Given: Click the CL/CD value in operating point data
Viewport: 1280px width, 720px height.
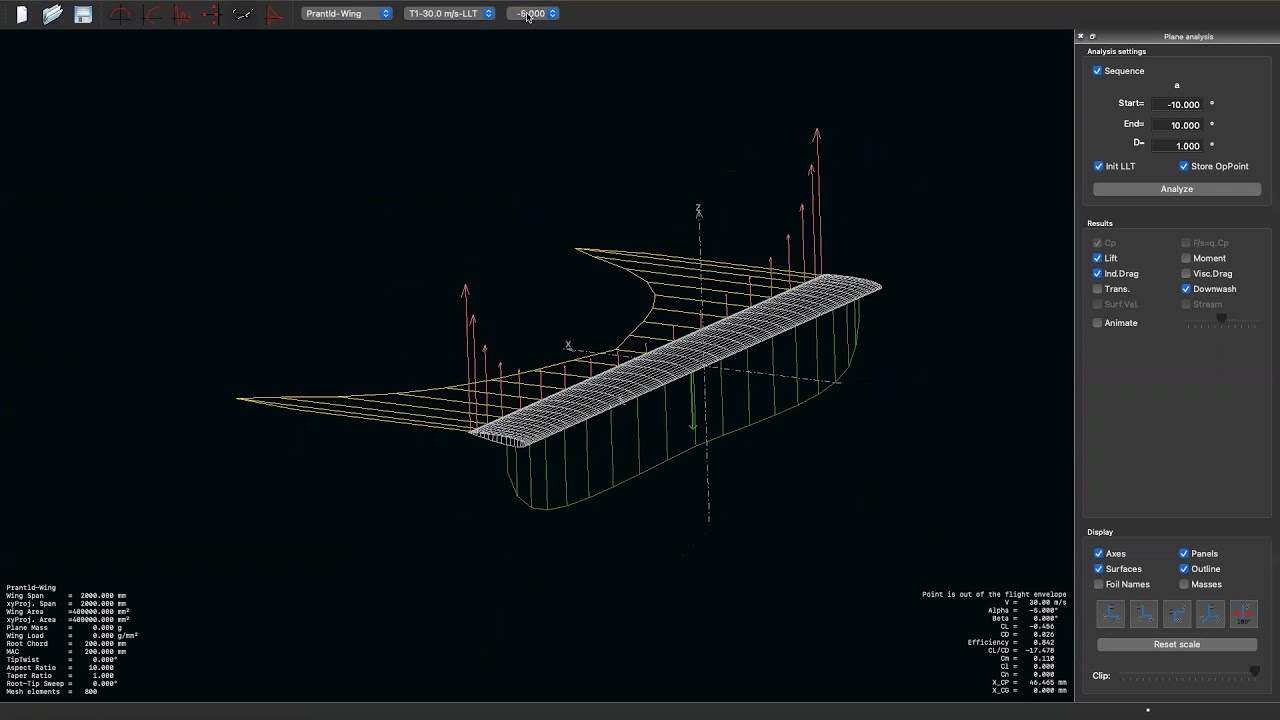Looking at the screenshot, I should (1040, 651).
